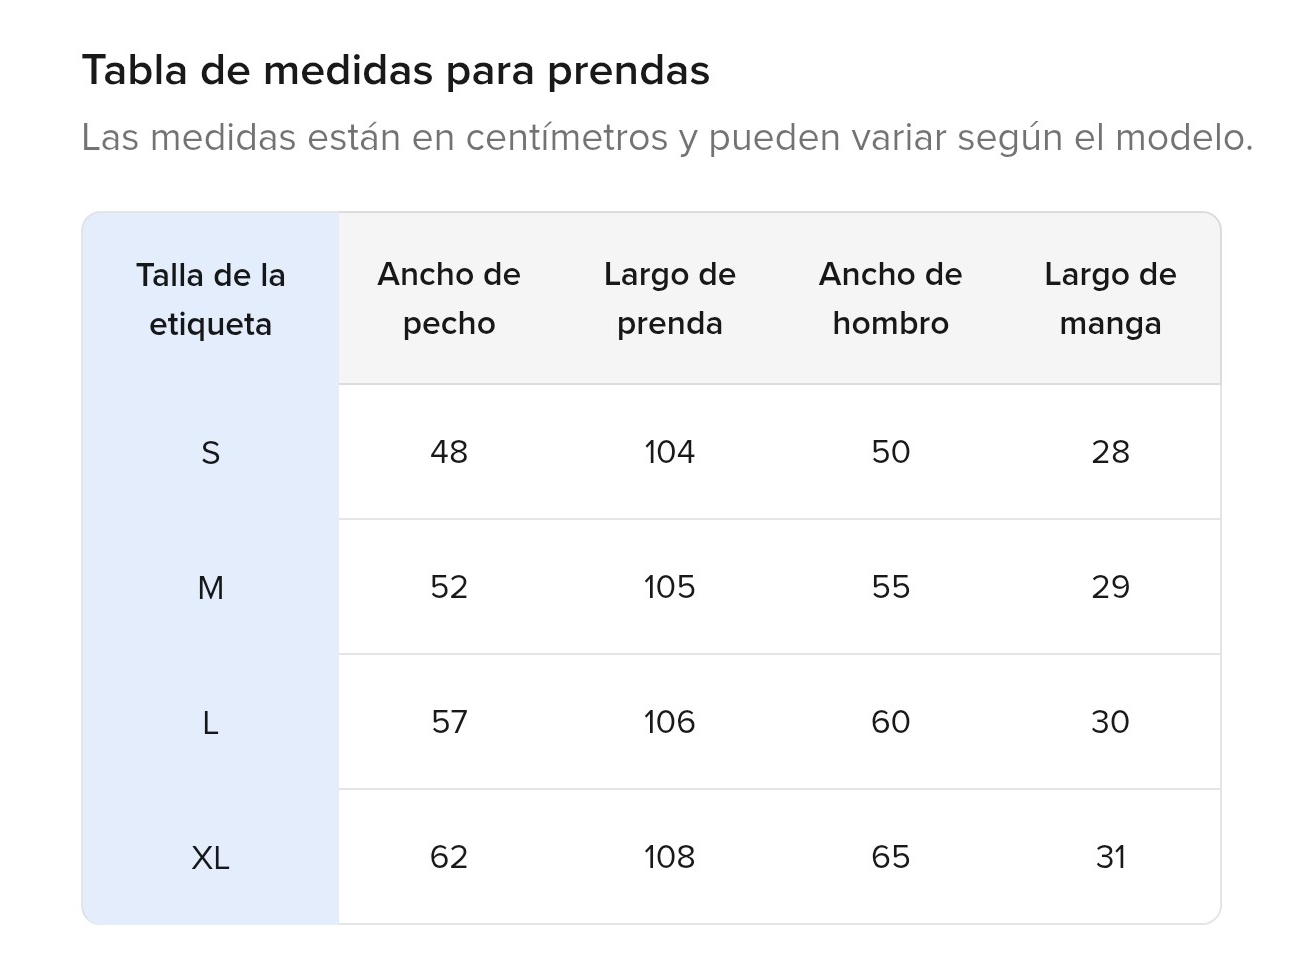Click sleeve length value 29
1292x969 pixels.
(x=1110, y=587)
